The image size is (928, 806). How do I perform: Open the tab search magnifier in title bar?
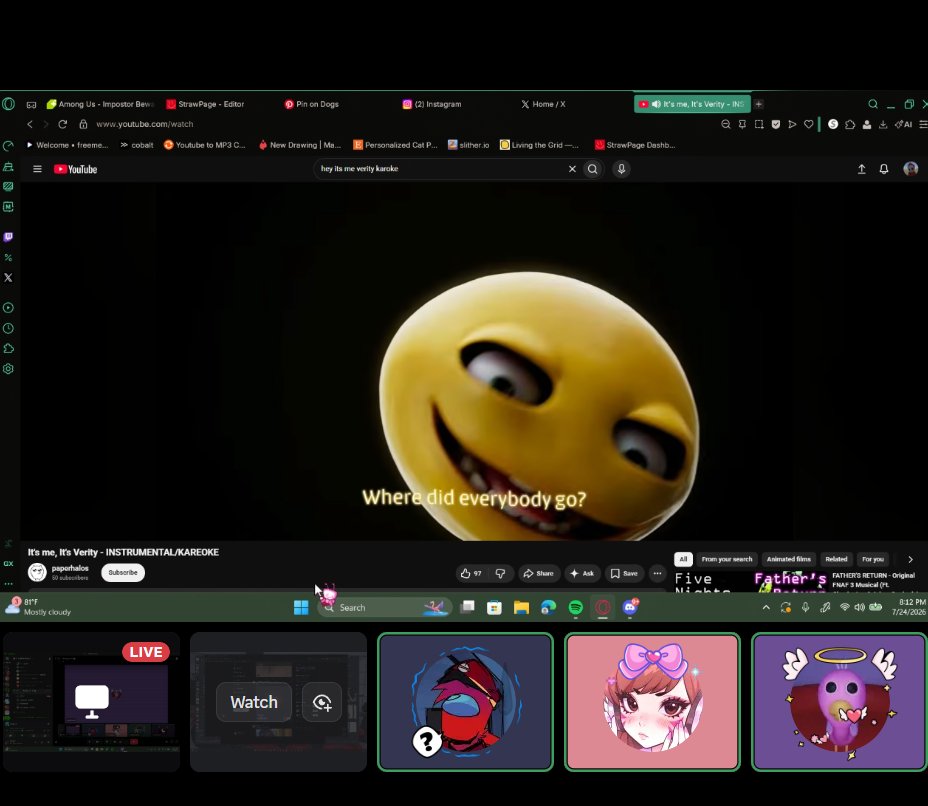pos(873,104)
